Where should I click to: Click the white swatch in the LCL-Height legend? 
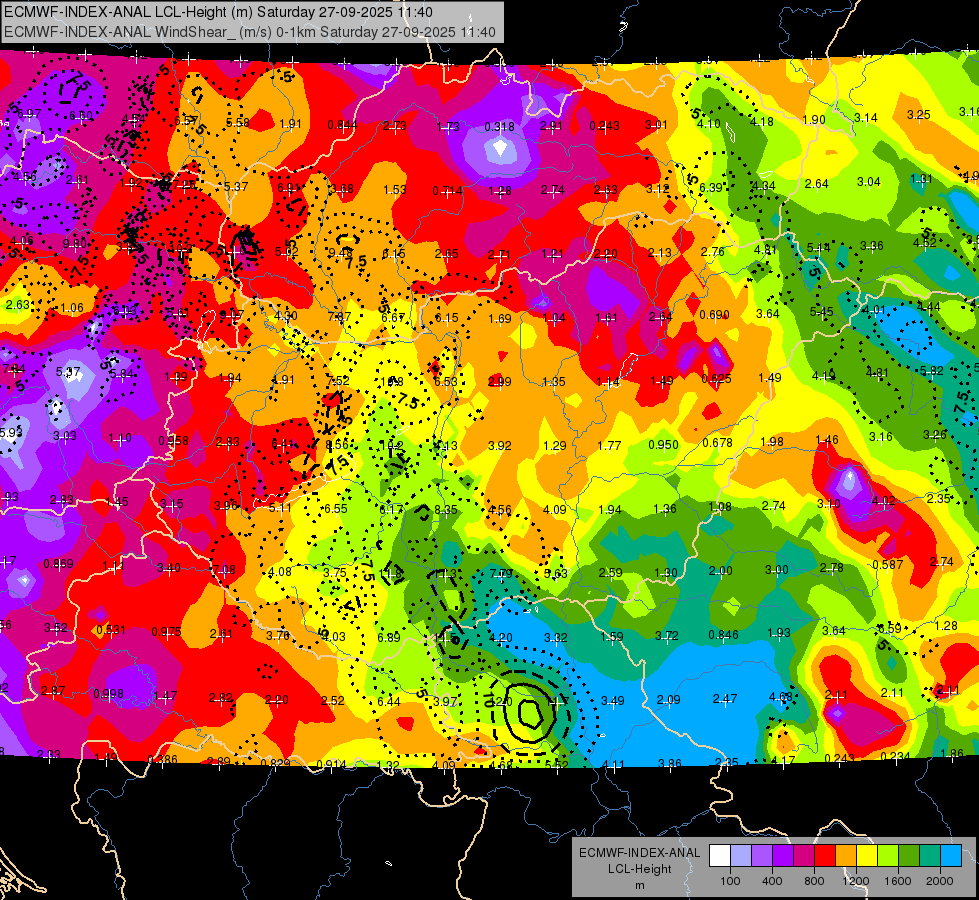pos(720,856)
